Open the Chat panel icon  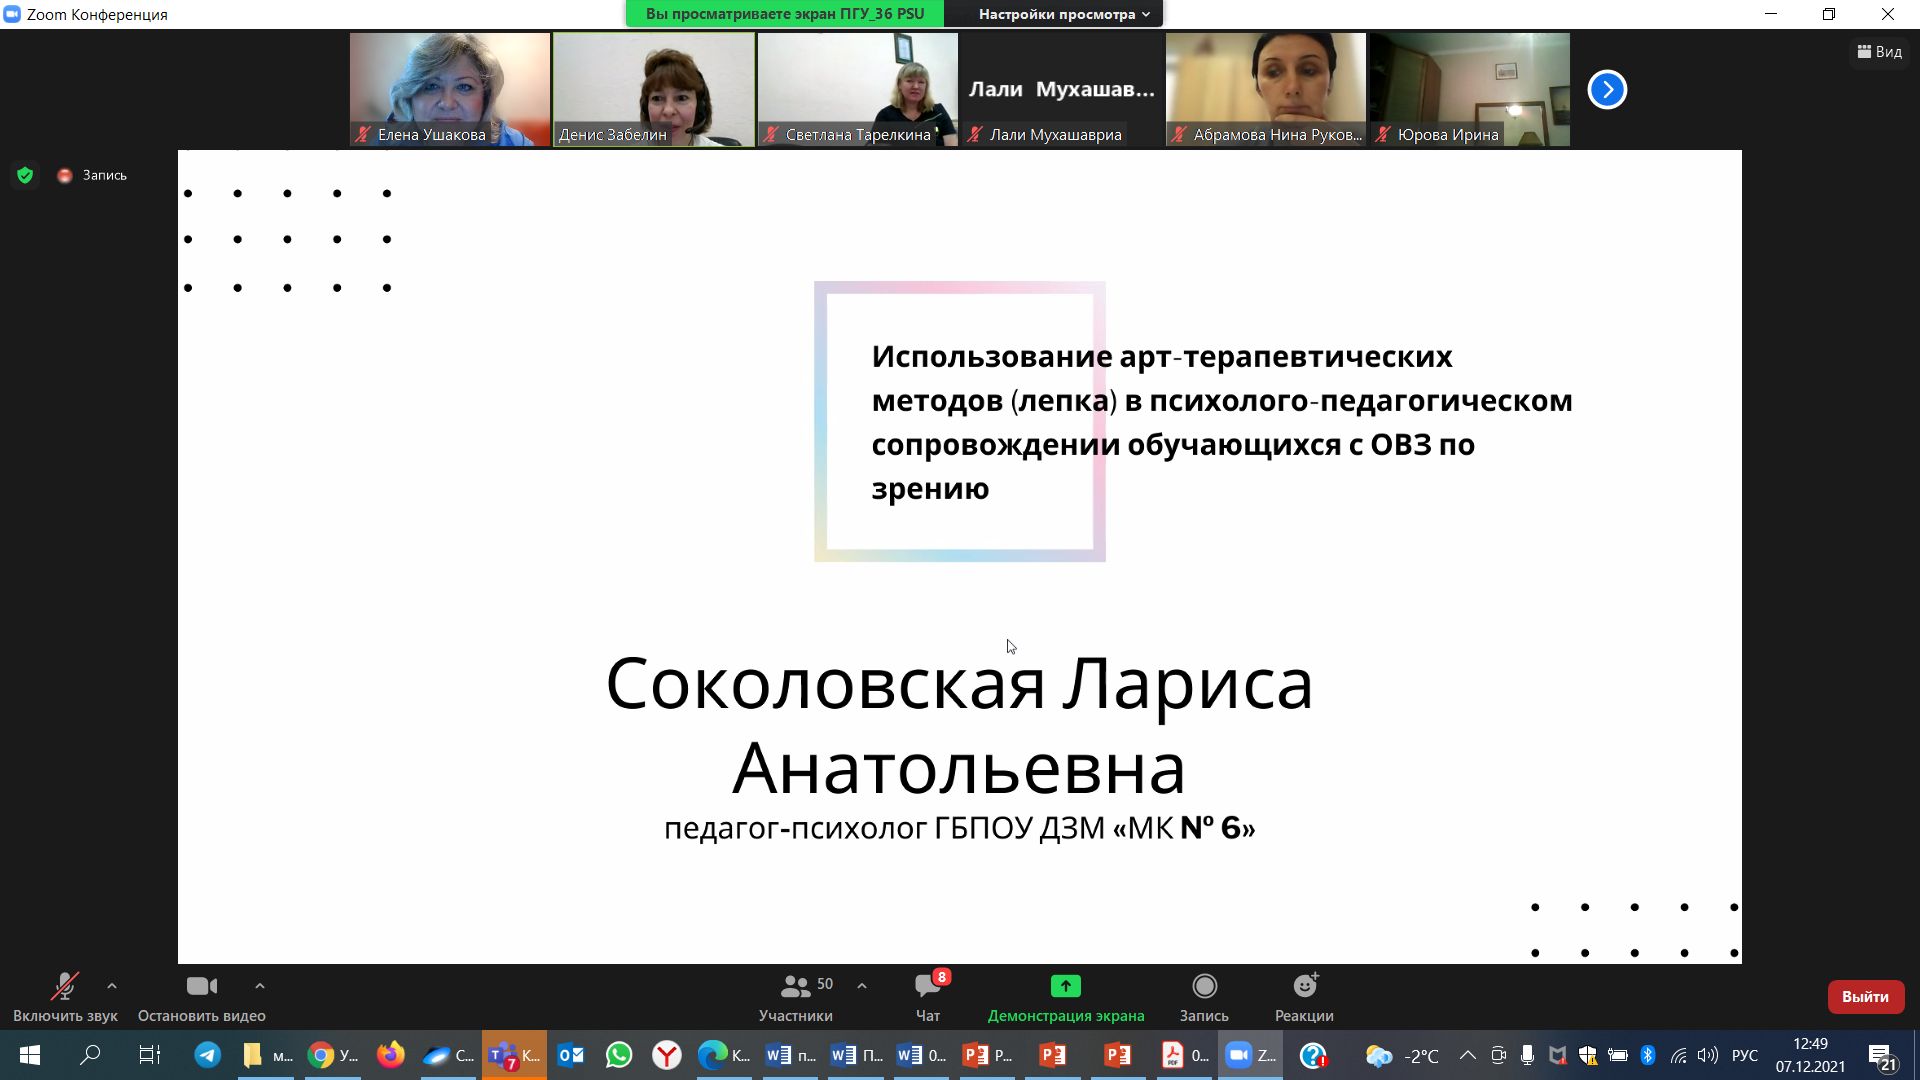pyautogui.click(x=927, y=987)
